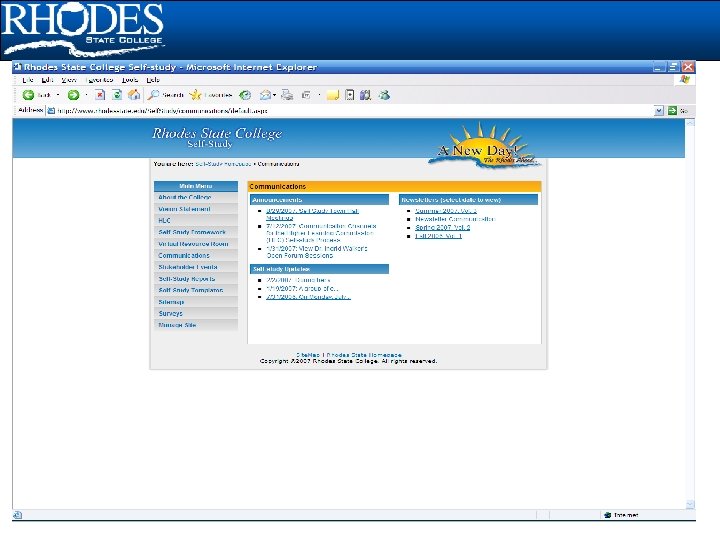Open the Spring 2007 Vol. 2 newsletter
Screen dimensions: 720x540
442,227
